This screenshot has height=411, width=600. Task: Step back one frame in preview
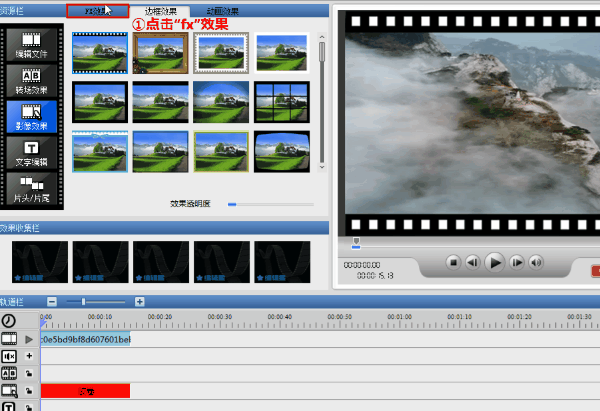pyautogui.click(x=473, y=263)
